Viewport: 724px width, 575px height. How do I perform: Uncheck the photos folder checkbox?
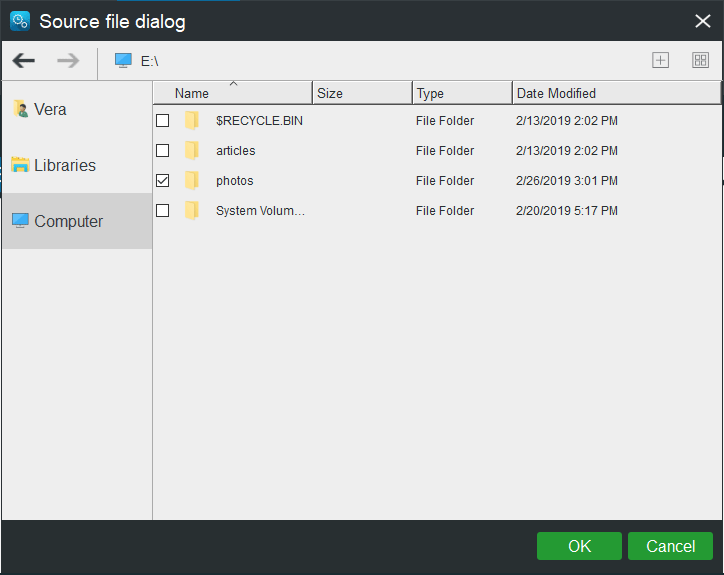[x=163, y=181]
